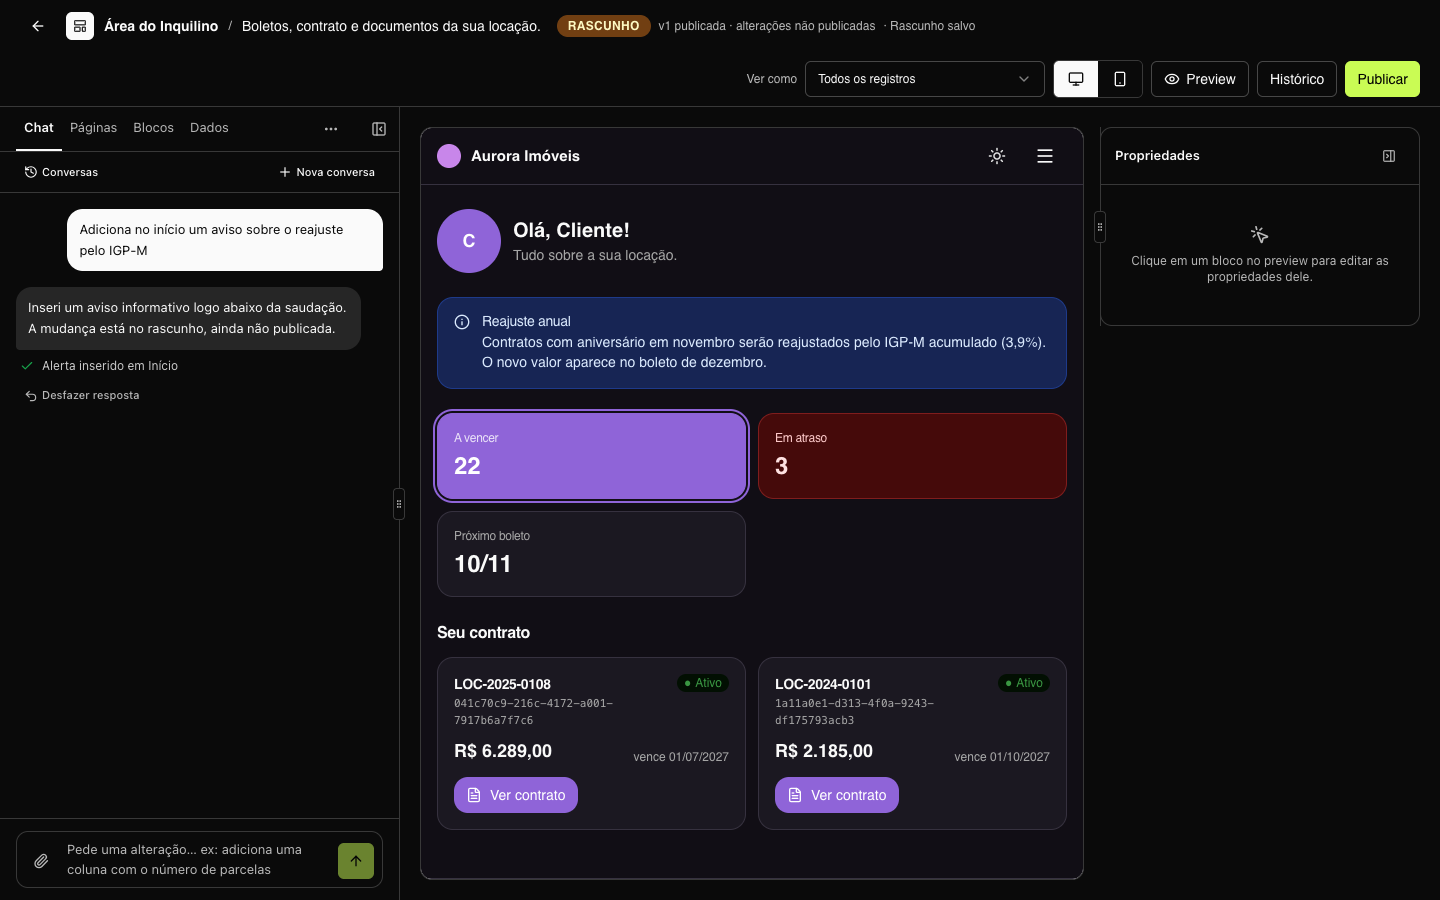This screenshot has height=900, width=1440.
Task: Open the 'Ver como' records dropdown
Action: coord(924,79)
